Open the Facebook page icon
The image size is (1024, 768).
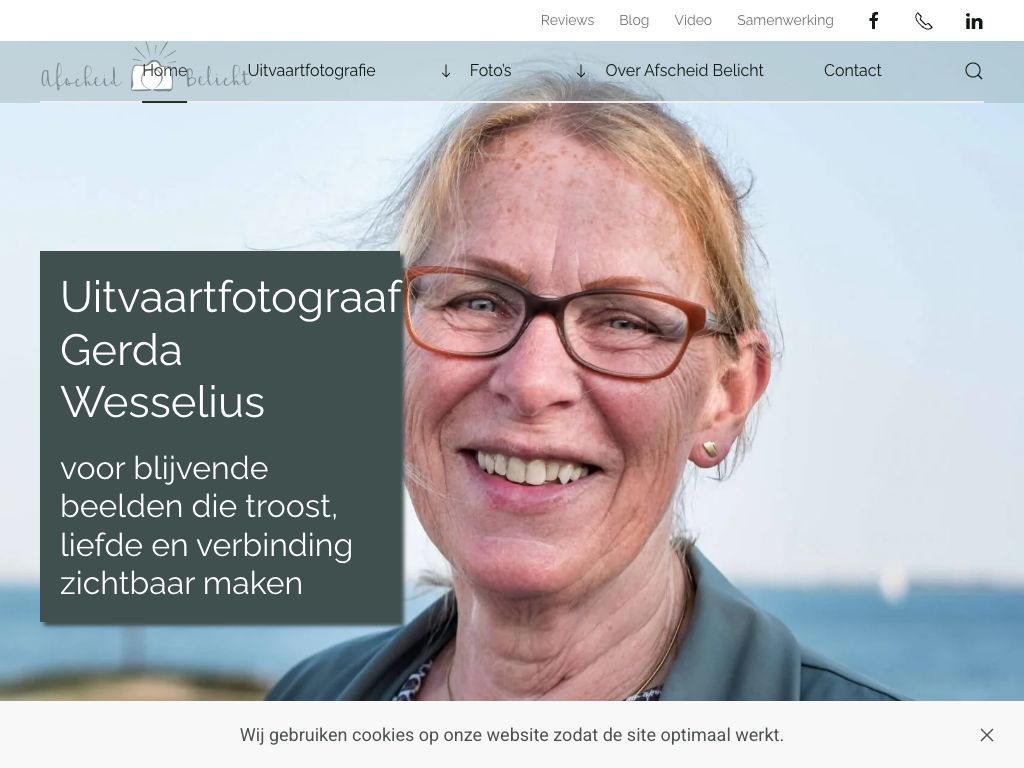(873, 21)
